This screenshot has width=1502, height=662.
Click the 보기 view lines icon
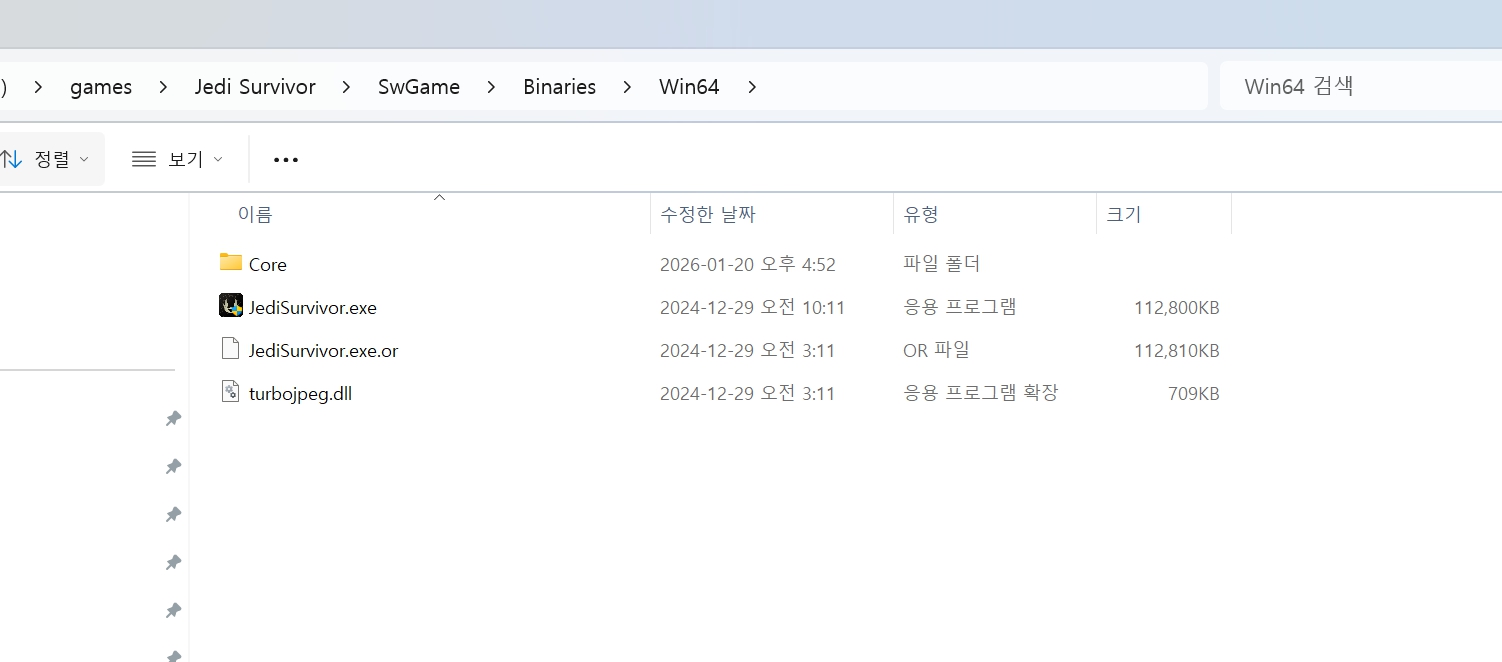(x=144, y=159)
